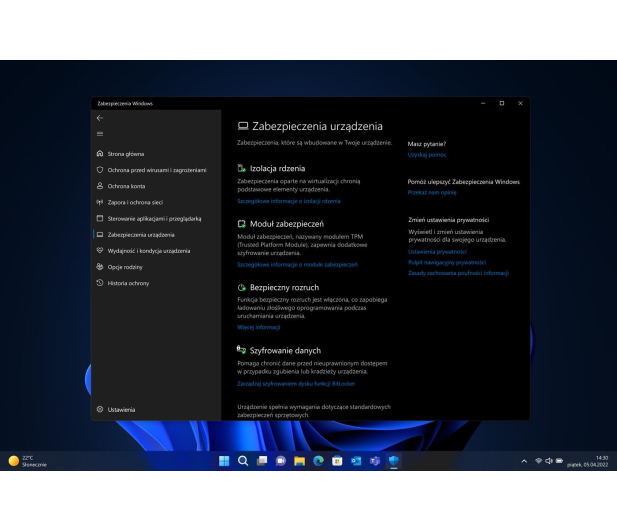Screen dimensions: 617x530
Task: Click the Bezpieczny rozruch power icon
Action: click(242, 288)
